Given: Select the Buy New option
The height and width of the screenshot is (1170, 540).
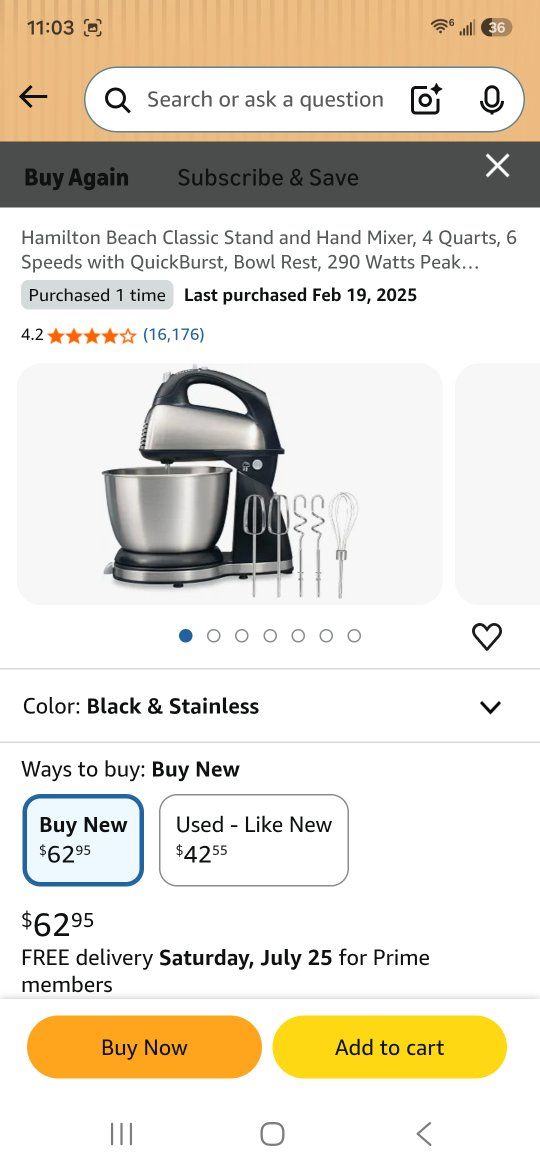Looking at the screenshot, I should (83, 840).
